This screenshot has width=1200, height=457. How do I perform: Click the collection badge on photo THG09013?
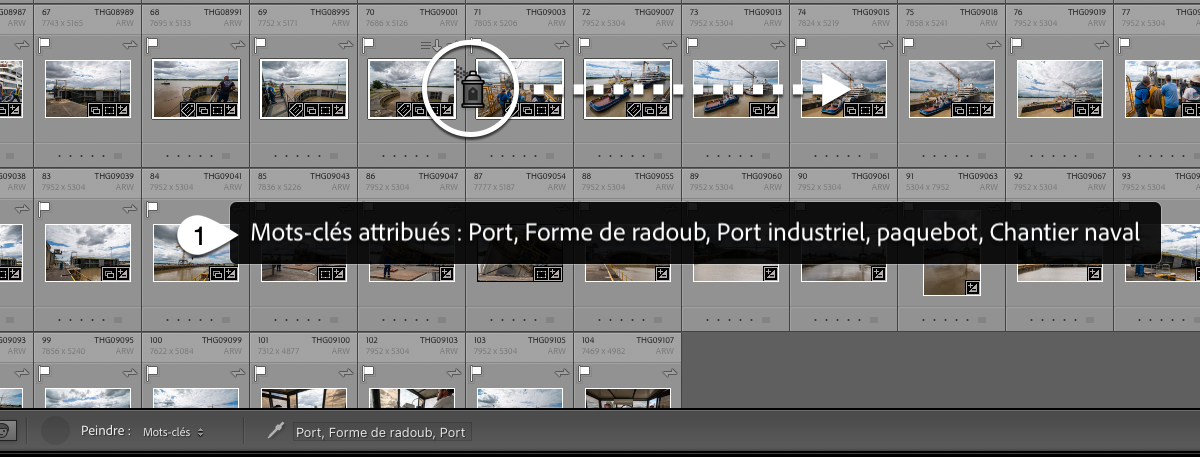(x=757, y=109)
